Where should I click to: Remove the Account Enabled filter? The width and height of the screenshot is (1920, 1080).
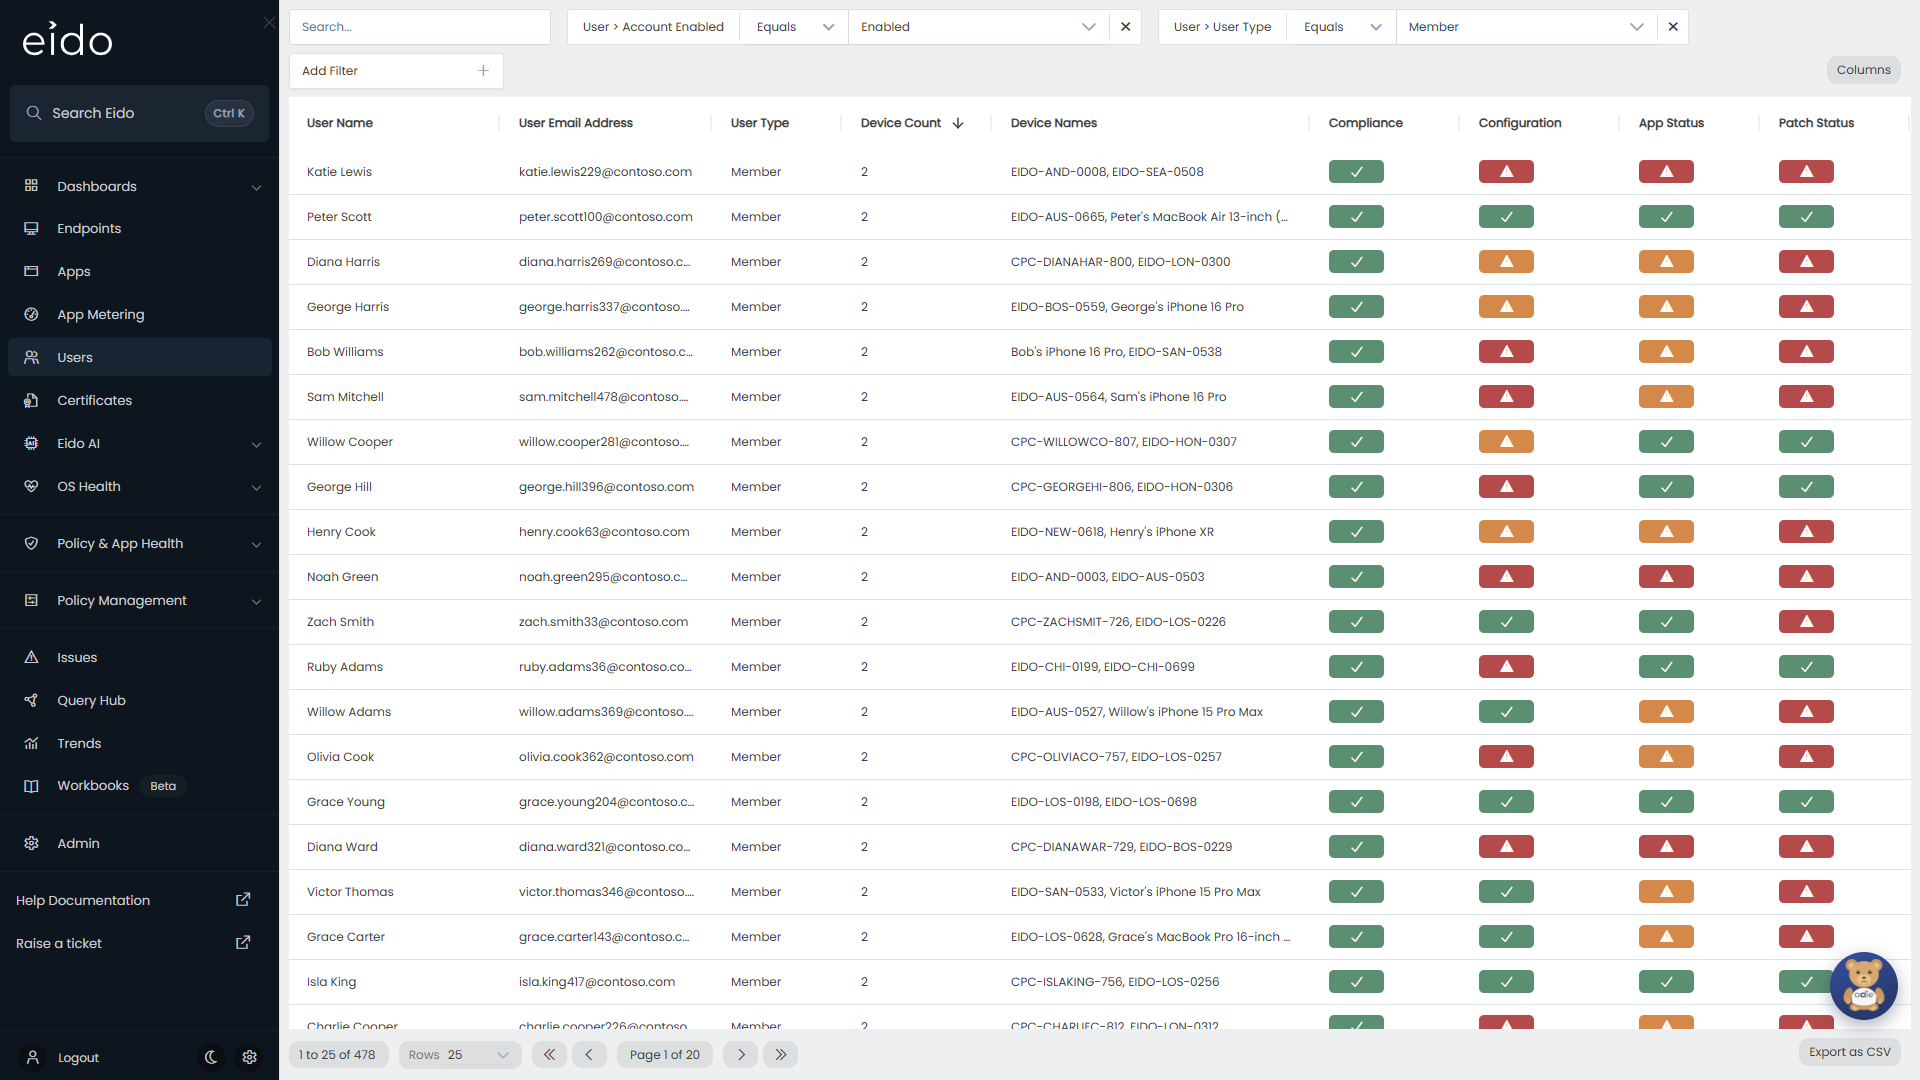coord(1126,27)
